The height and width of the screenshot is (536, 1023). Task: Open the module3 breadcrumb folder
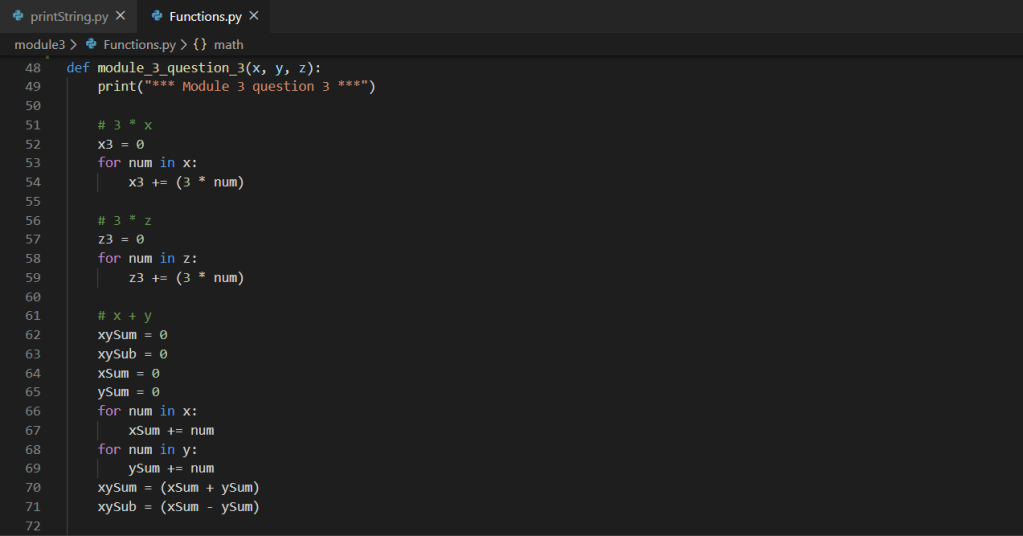39,44
